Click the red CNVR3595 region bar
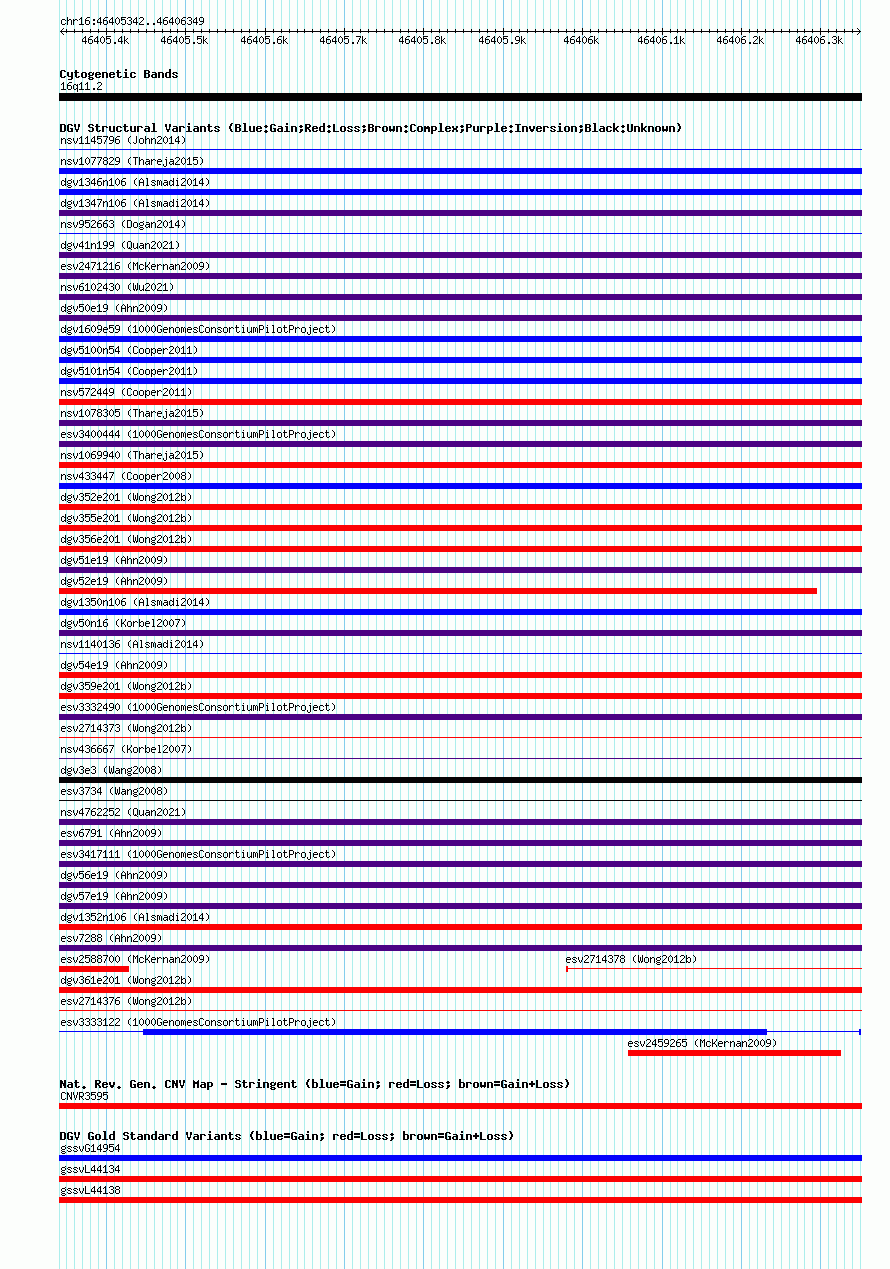890x1269 pixels. [x=460, y=1106]
